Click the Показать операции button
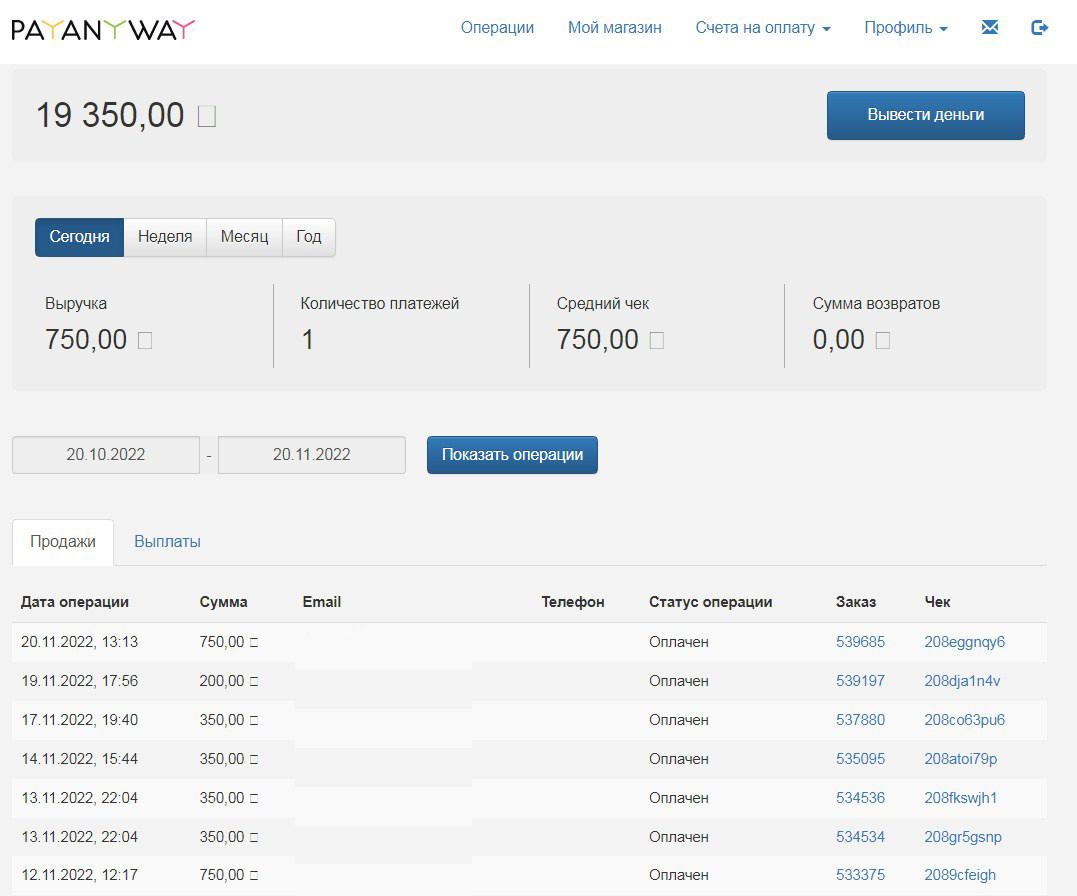Viewport: 1077px width, 896px height. (512, 454)
